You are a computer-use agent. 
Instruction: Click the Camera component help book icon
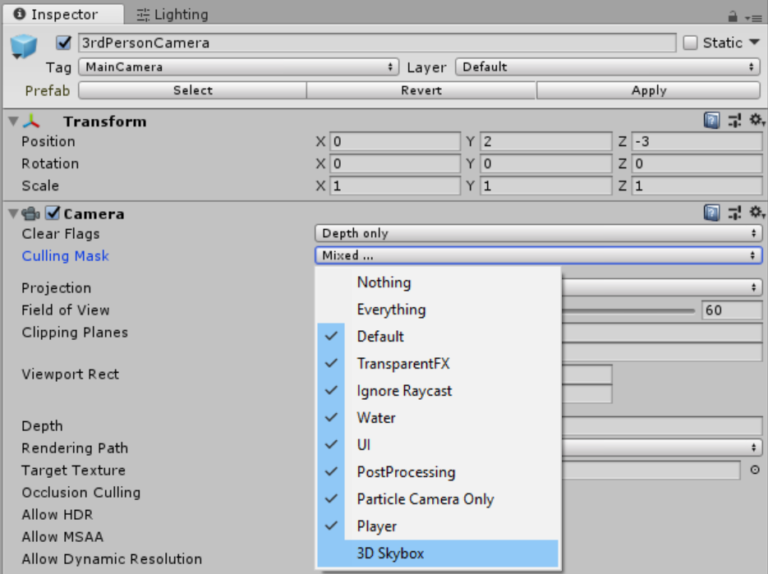coord(711,213)
